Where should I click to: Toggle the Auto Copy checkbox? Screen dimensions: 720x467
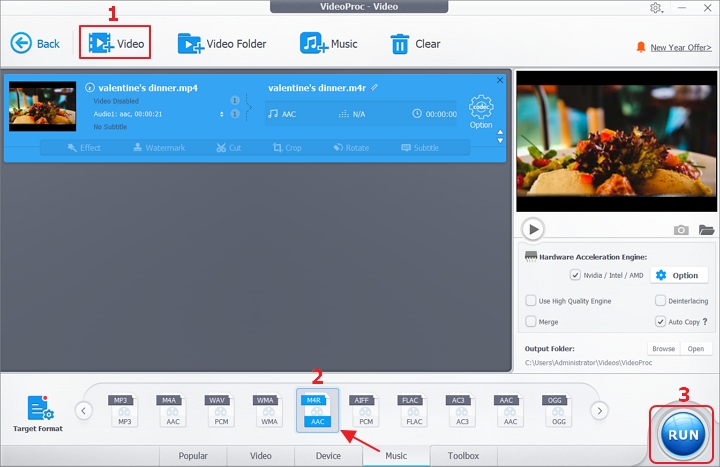pos(660,321)
